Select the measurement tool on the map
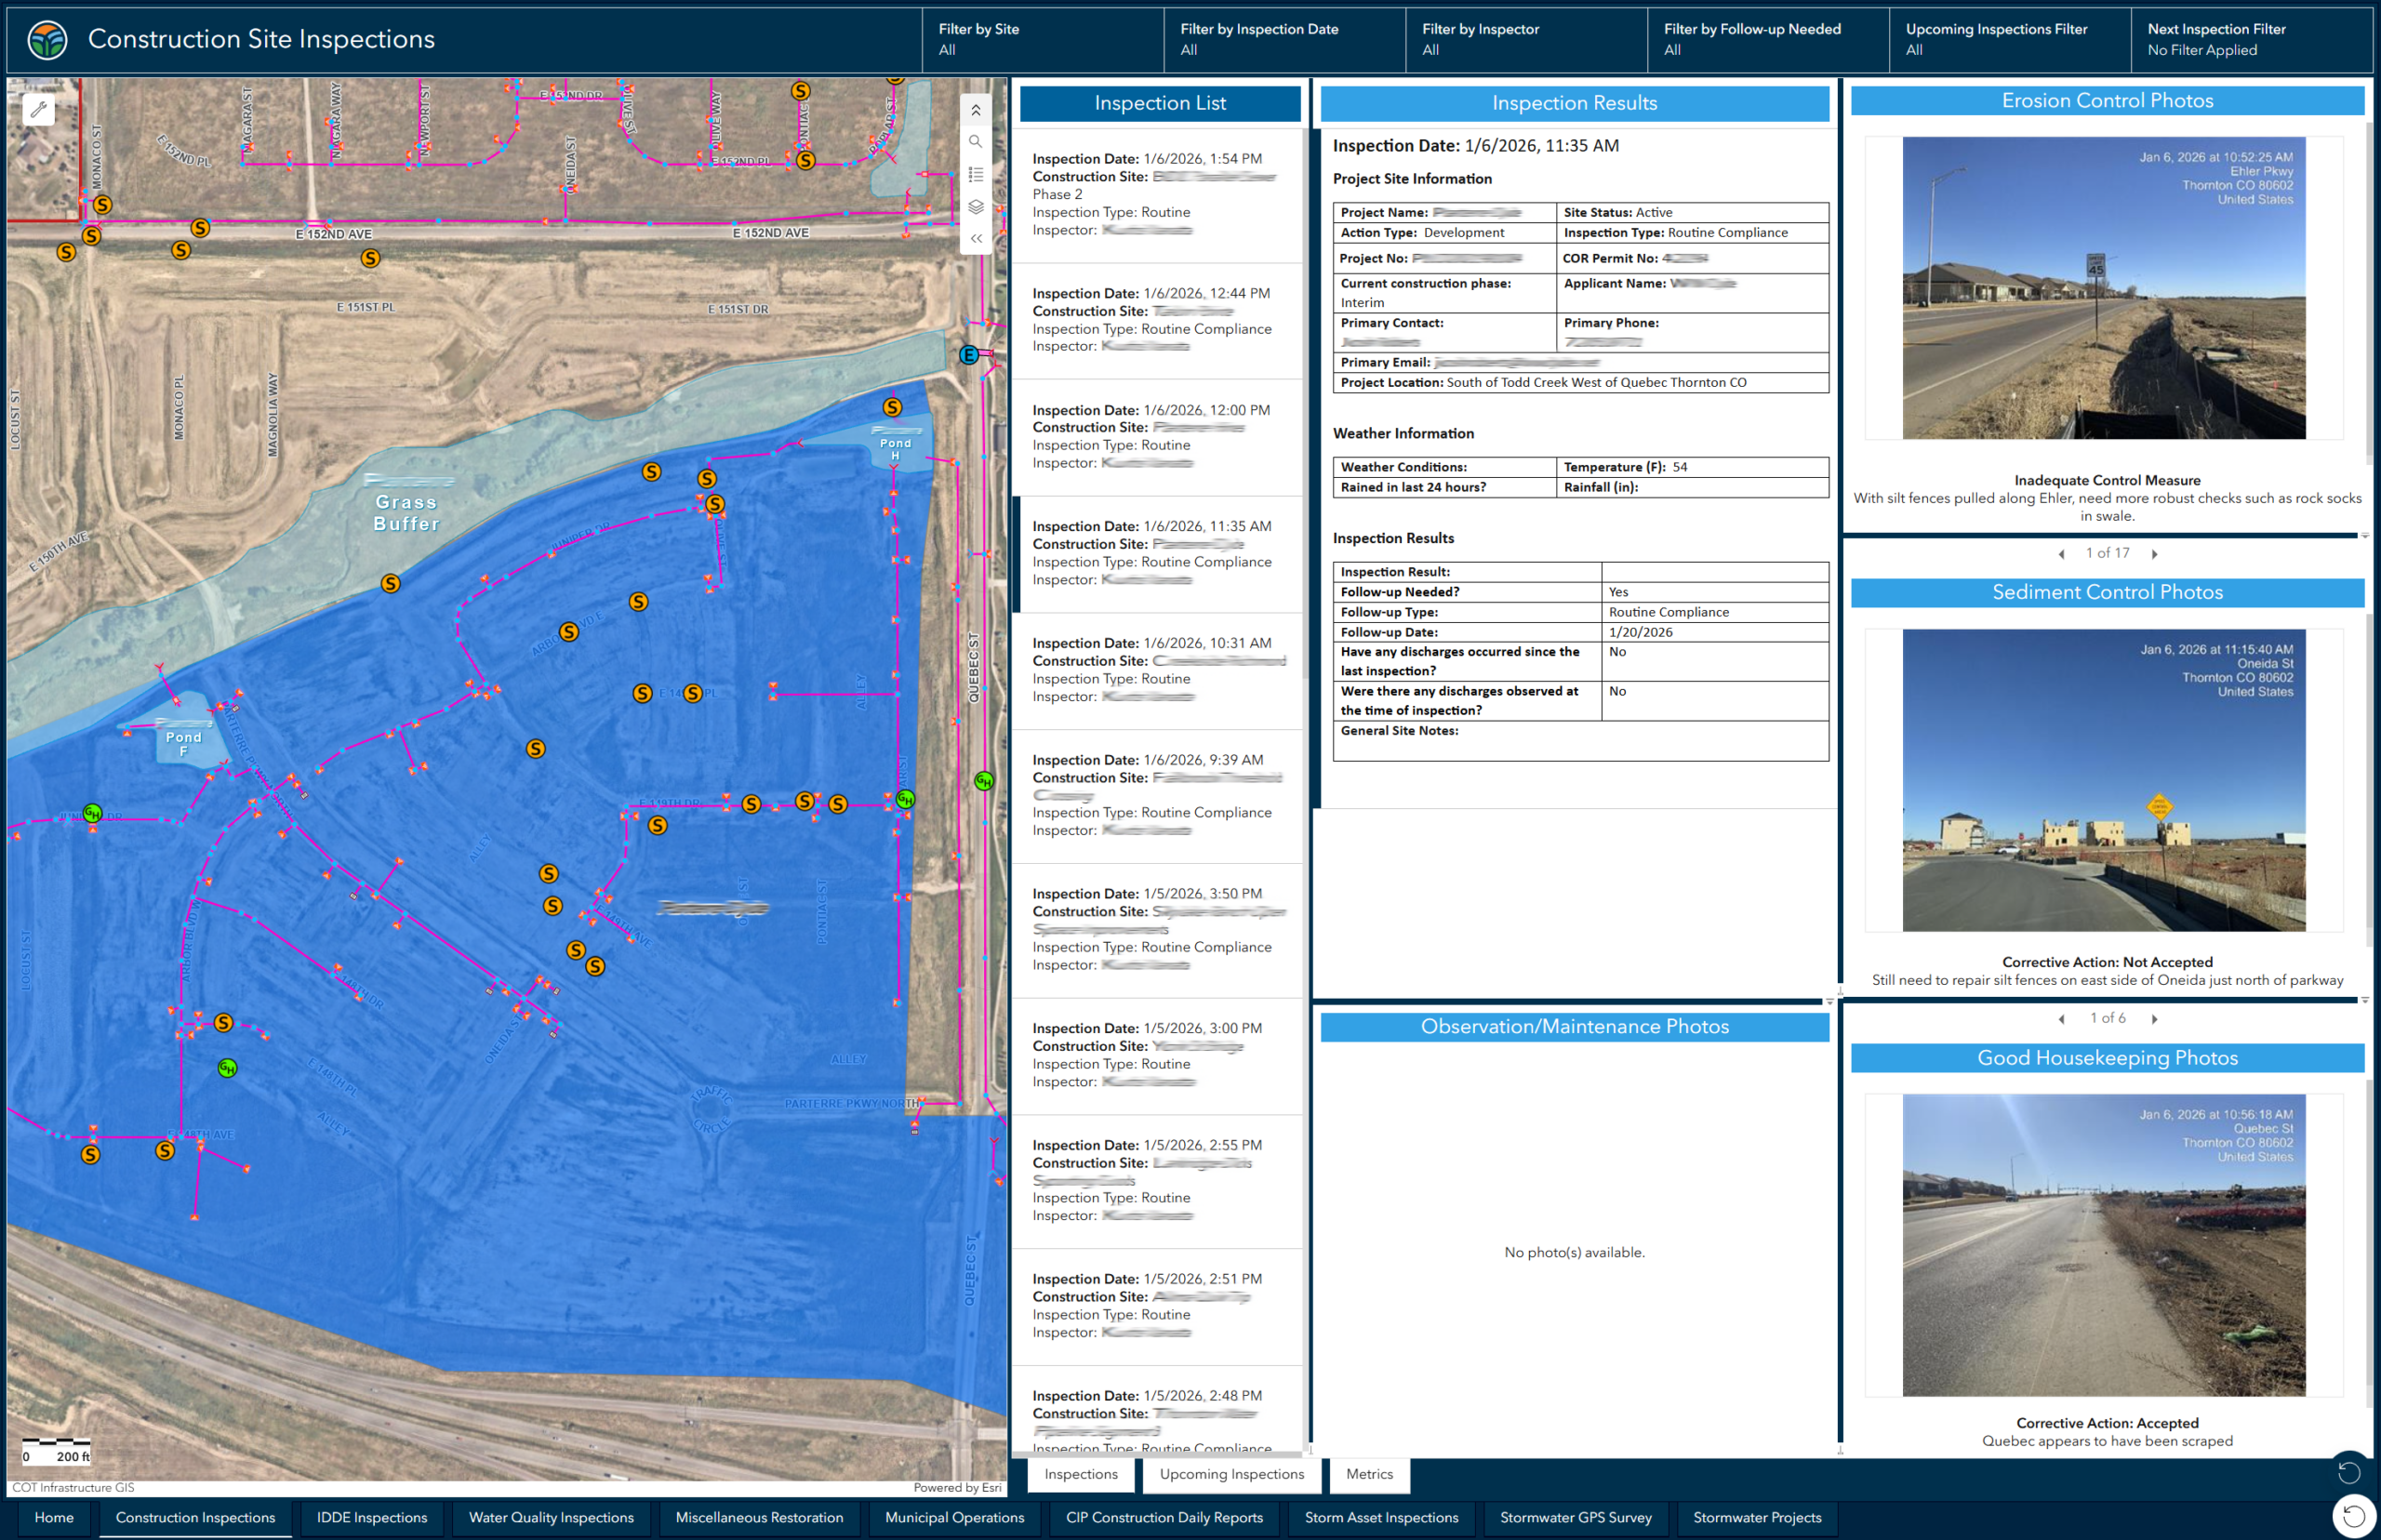The height and width of the screenshot is (1540, 2381). [38, 110]
